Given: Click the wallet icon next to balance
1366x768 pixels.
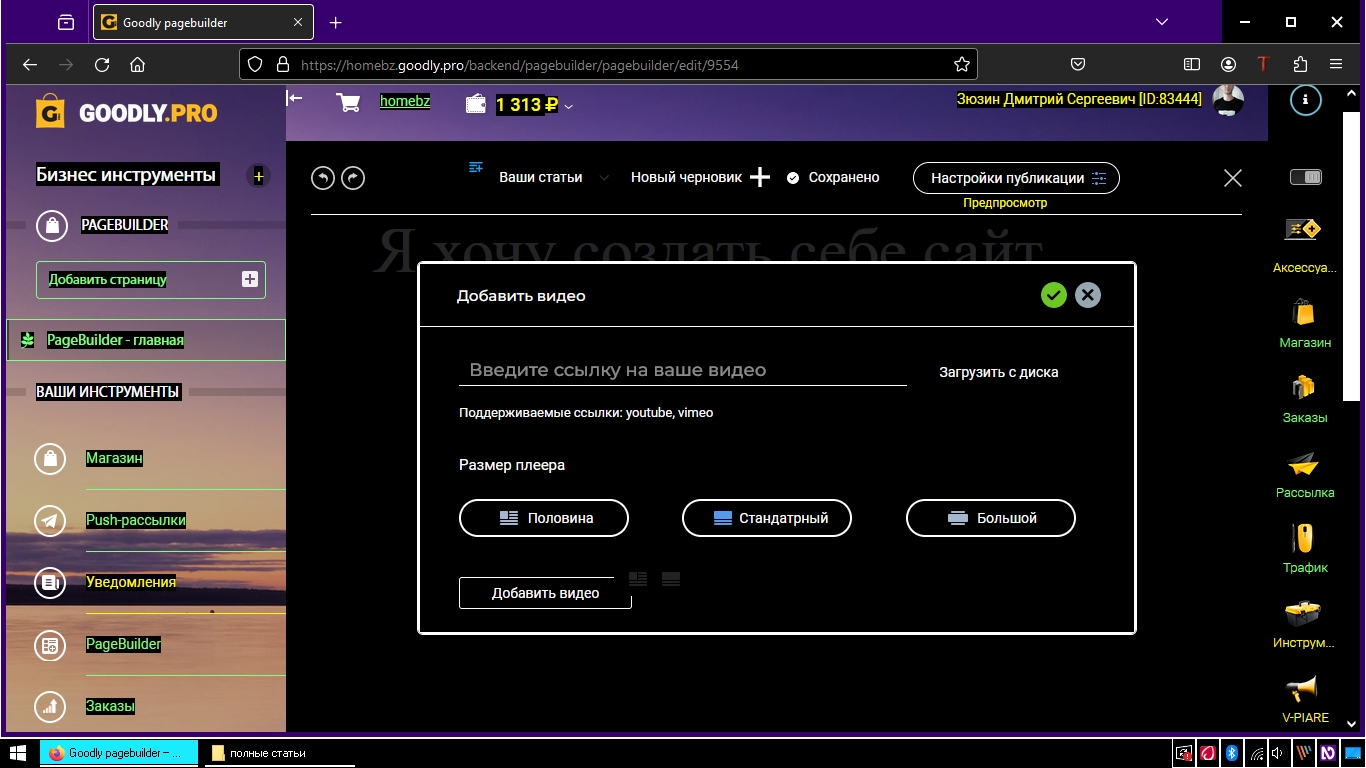Looking at the screenshot, I should tap(477, 104).
